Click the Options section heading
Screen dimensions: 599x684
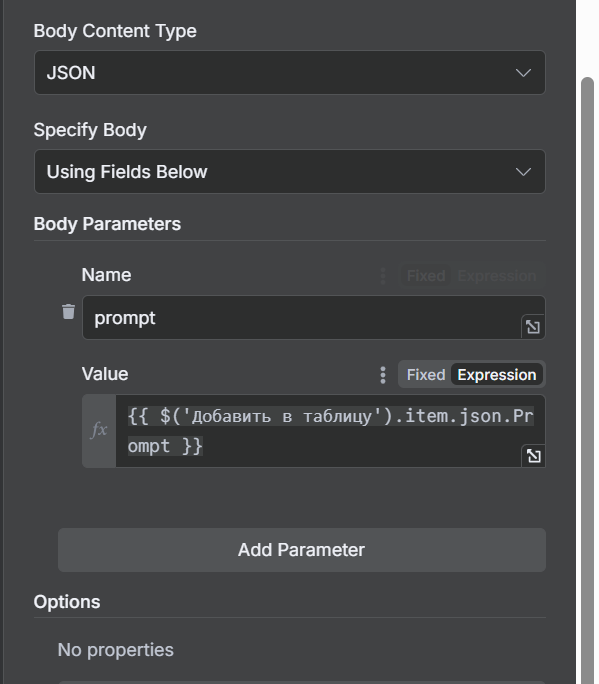67,602
